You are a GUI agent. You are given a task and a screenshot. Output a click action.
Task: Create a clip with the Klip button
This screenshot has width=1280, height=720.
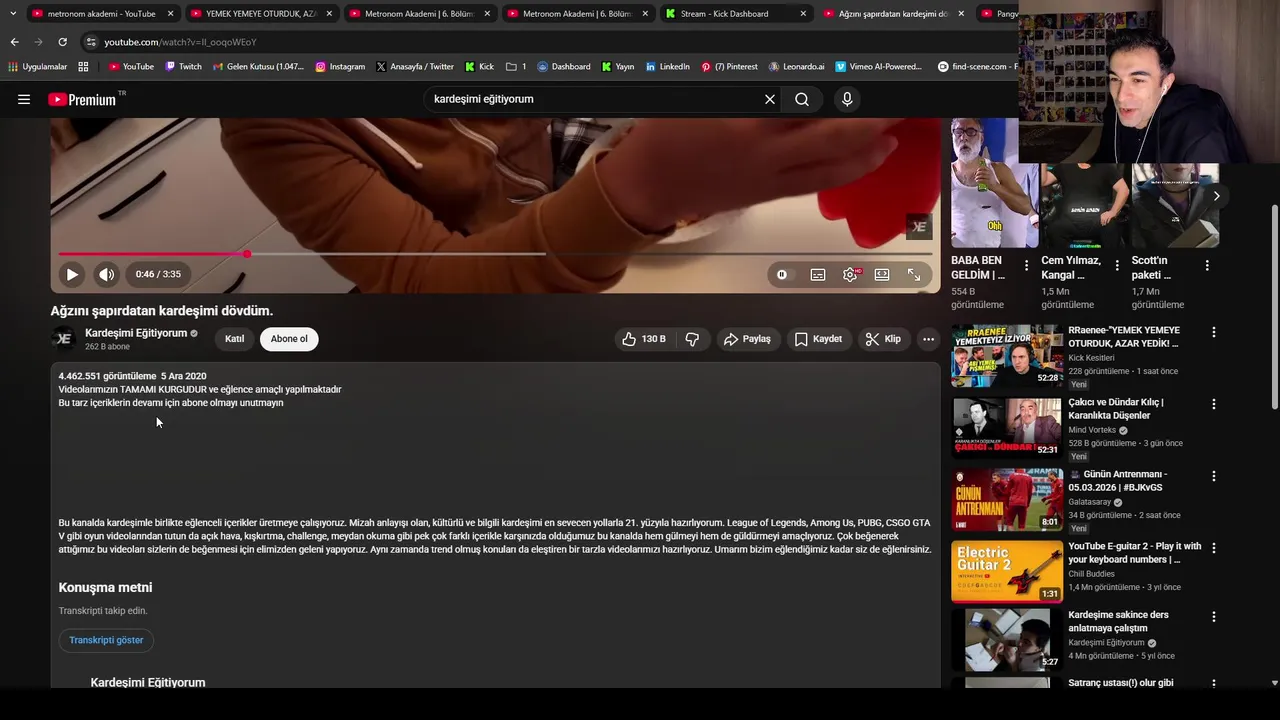coord(883,339)
